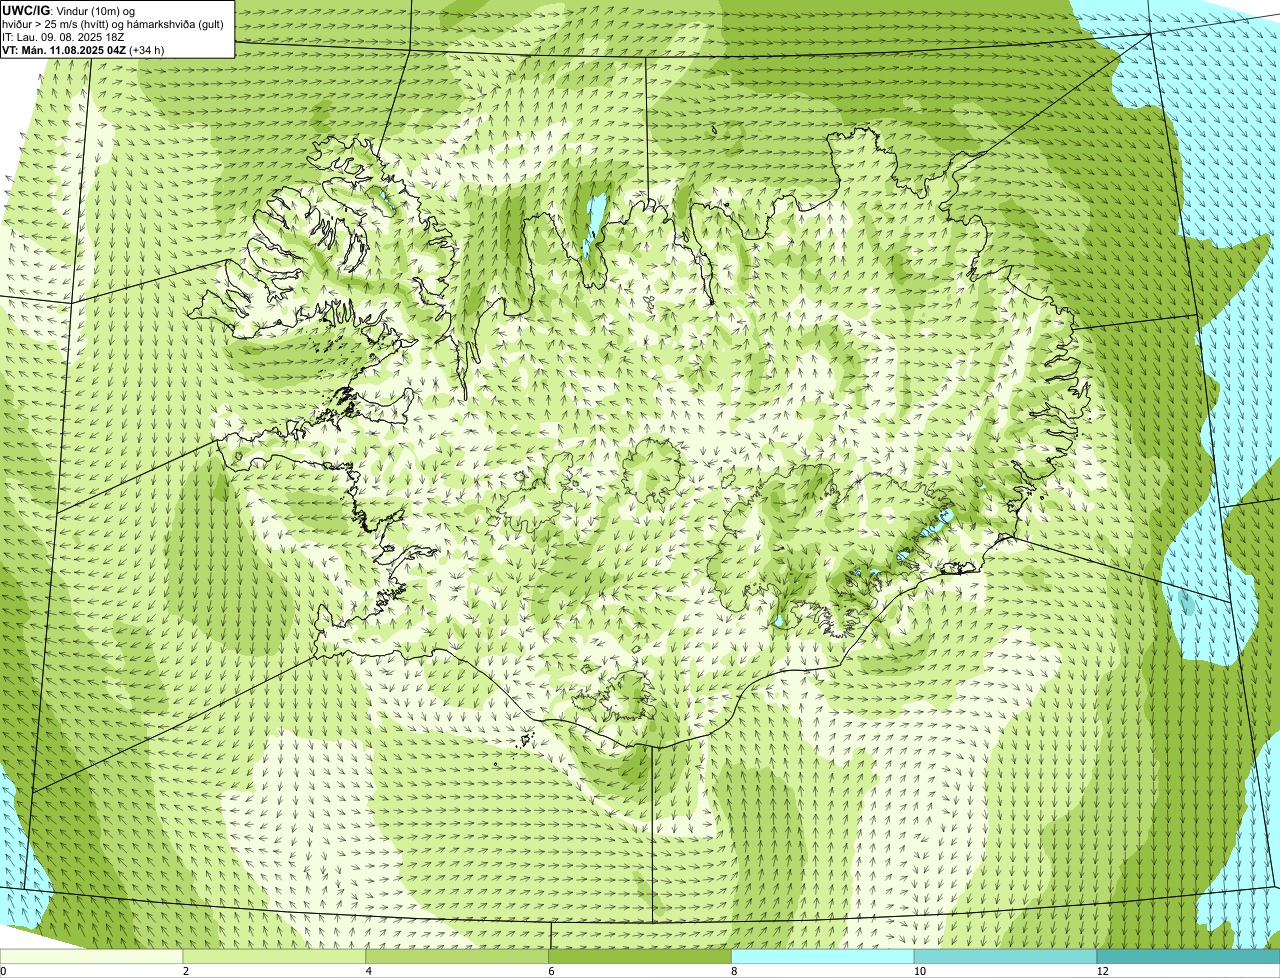
Task: Click the legend scale label "0"
Action: click(4, 971)
